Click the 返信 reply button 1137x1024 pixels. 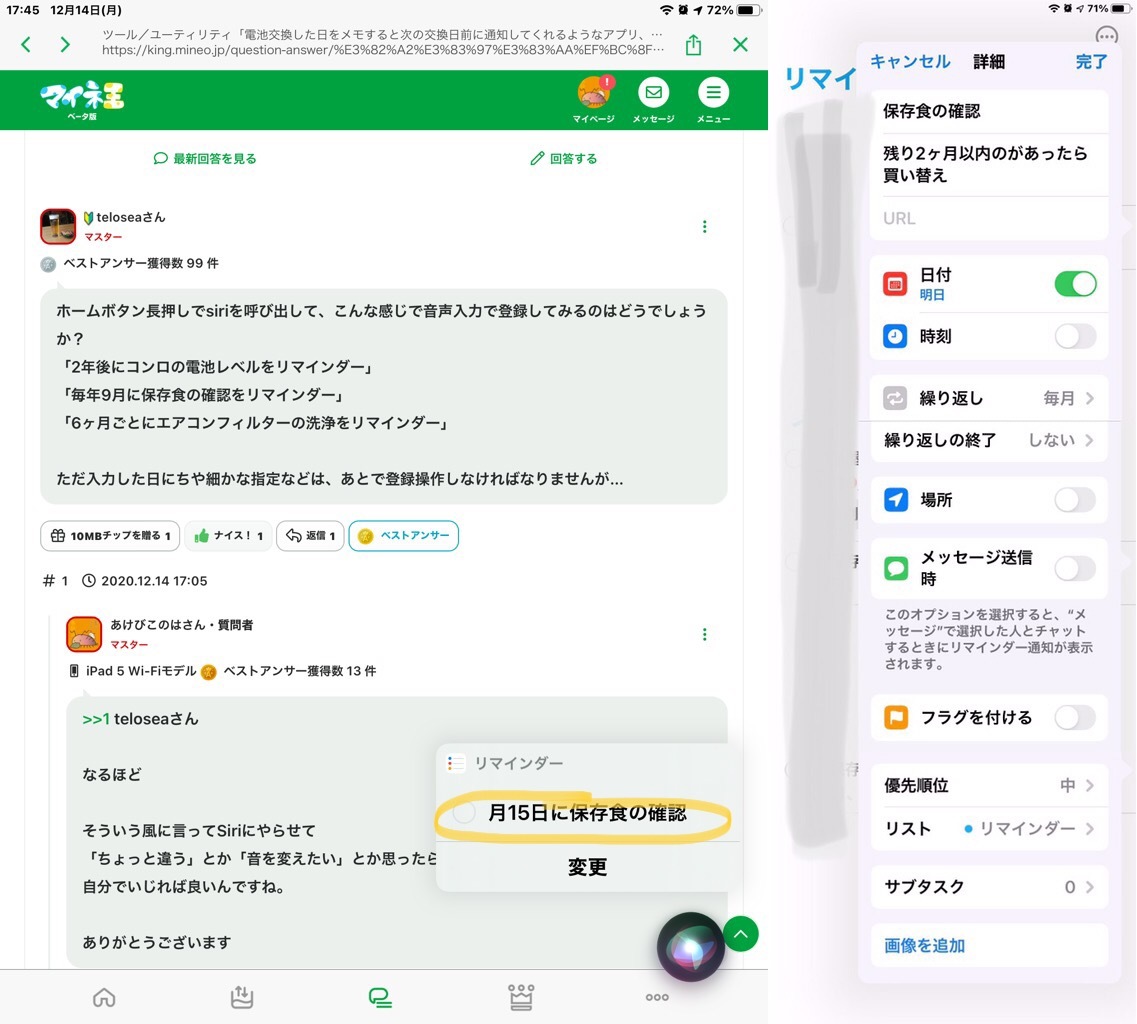(310, 536)
